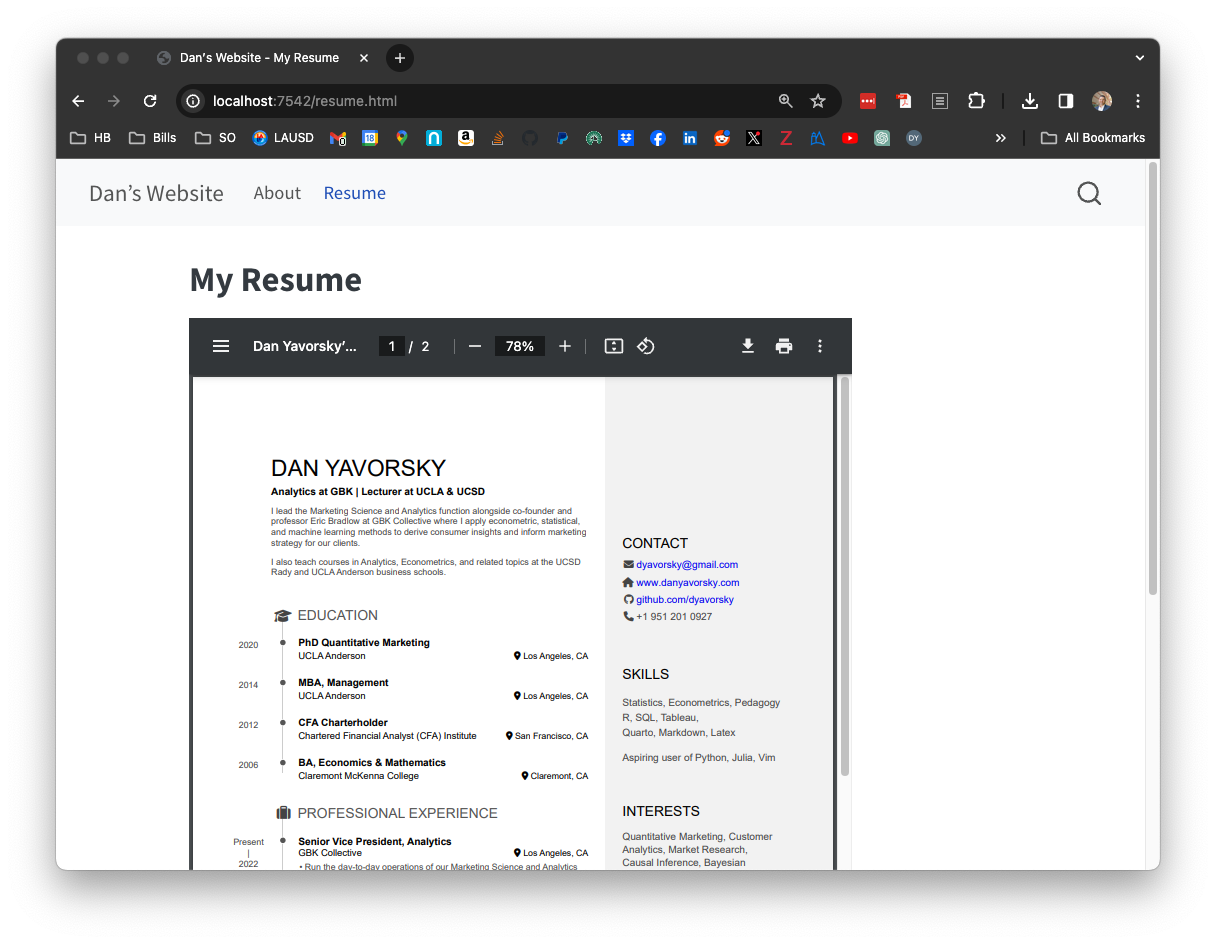The image size is (1216, 944).
Task: Download the resume PDF
Action: pos(747,346)
